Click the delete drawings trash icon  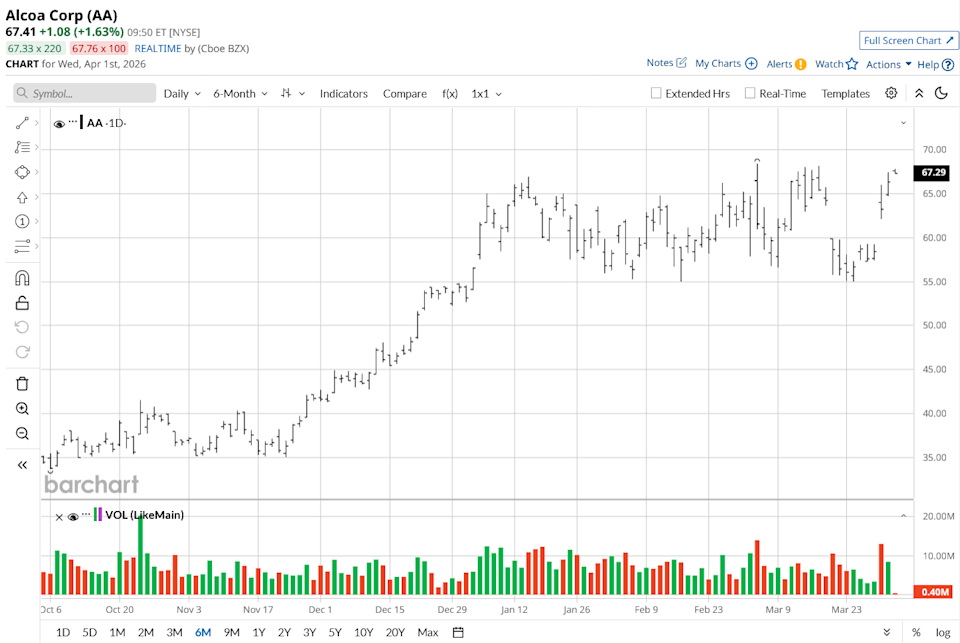tap(22, 383)
